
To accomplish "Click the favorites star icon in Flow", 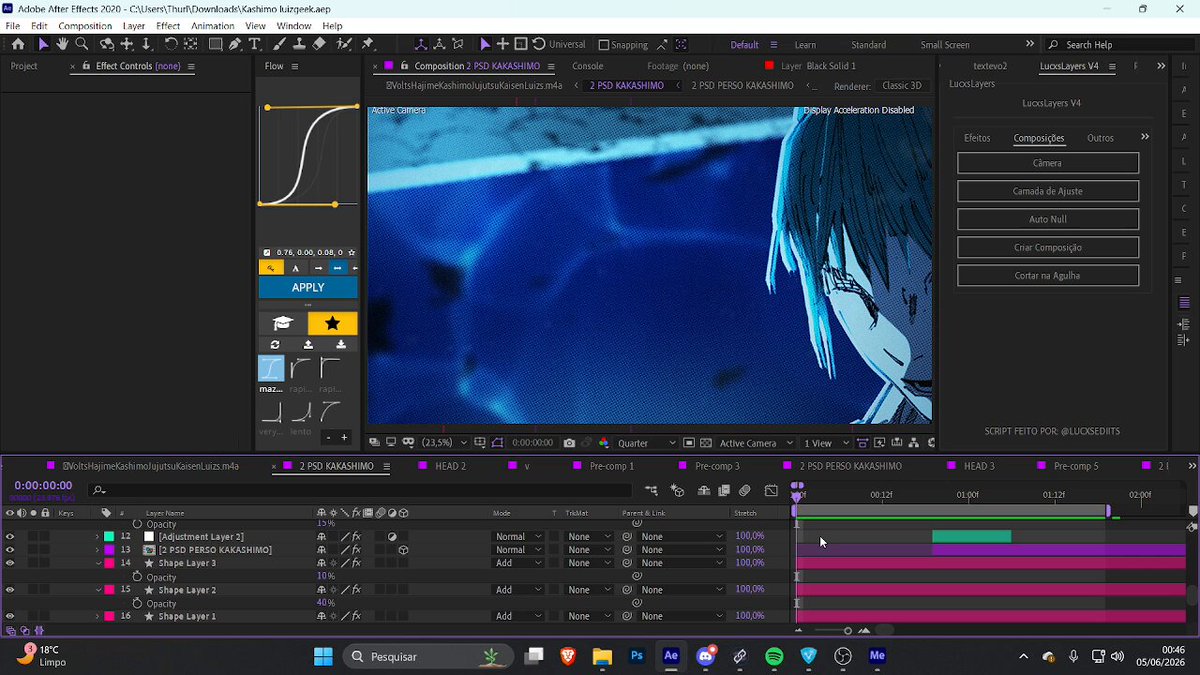I will tap(332, 323).
